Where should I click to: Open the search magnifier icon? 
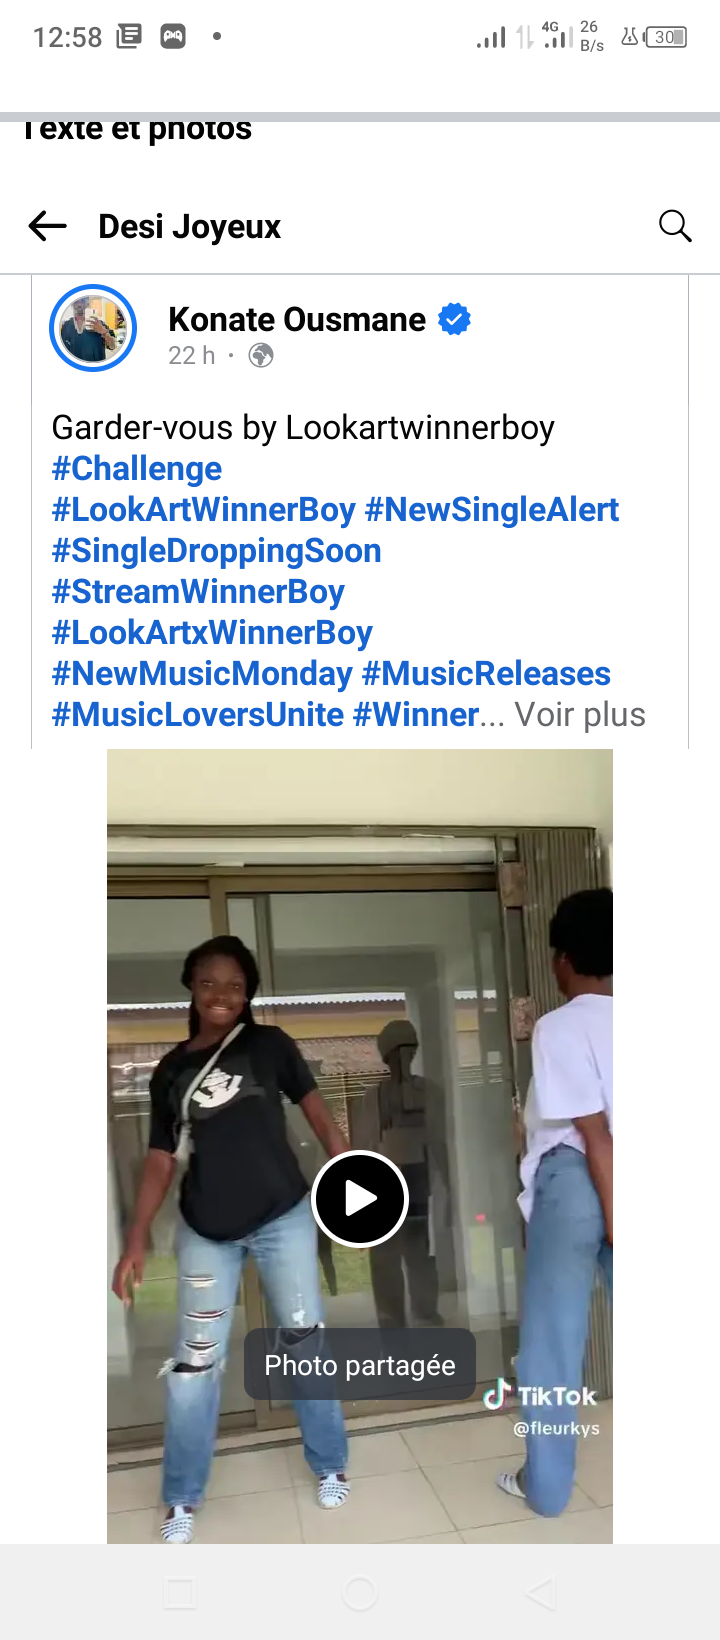pyautogui.click(x=675, y=226)
